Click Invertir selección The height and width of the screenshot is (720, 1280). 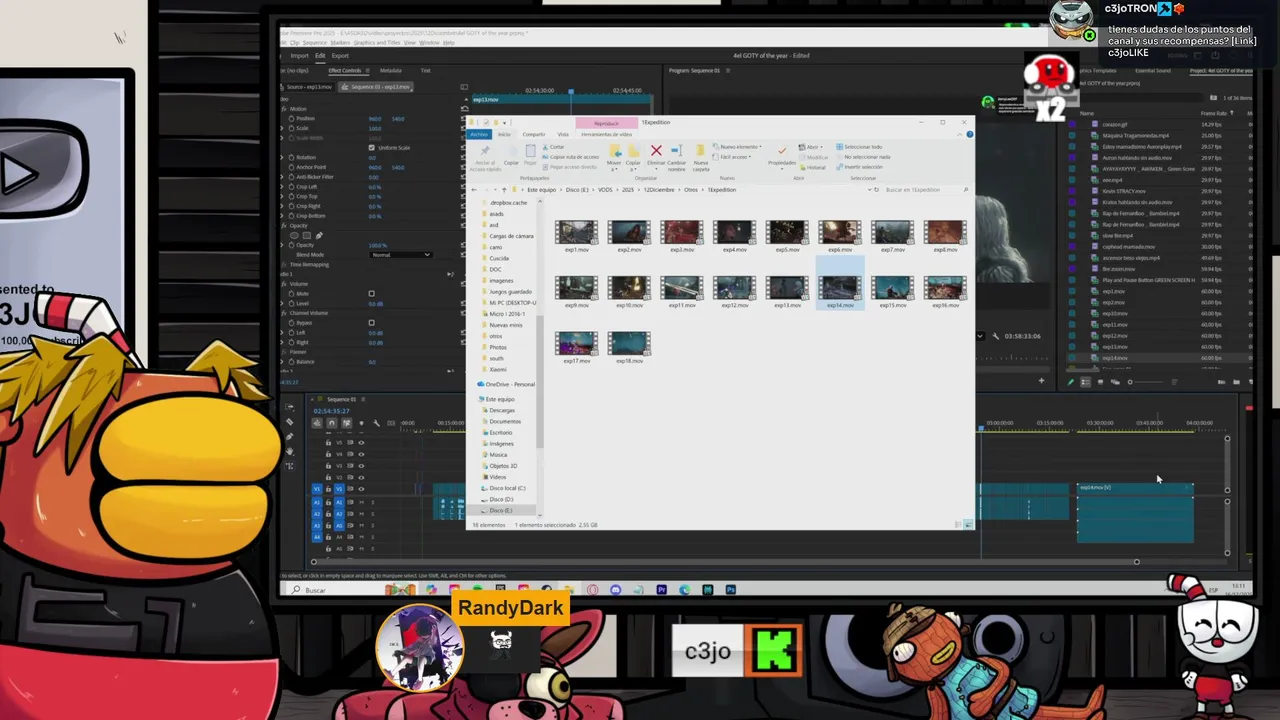pyautogui.click(x=860, y=167)
